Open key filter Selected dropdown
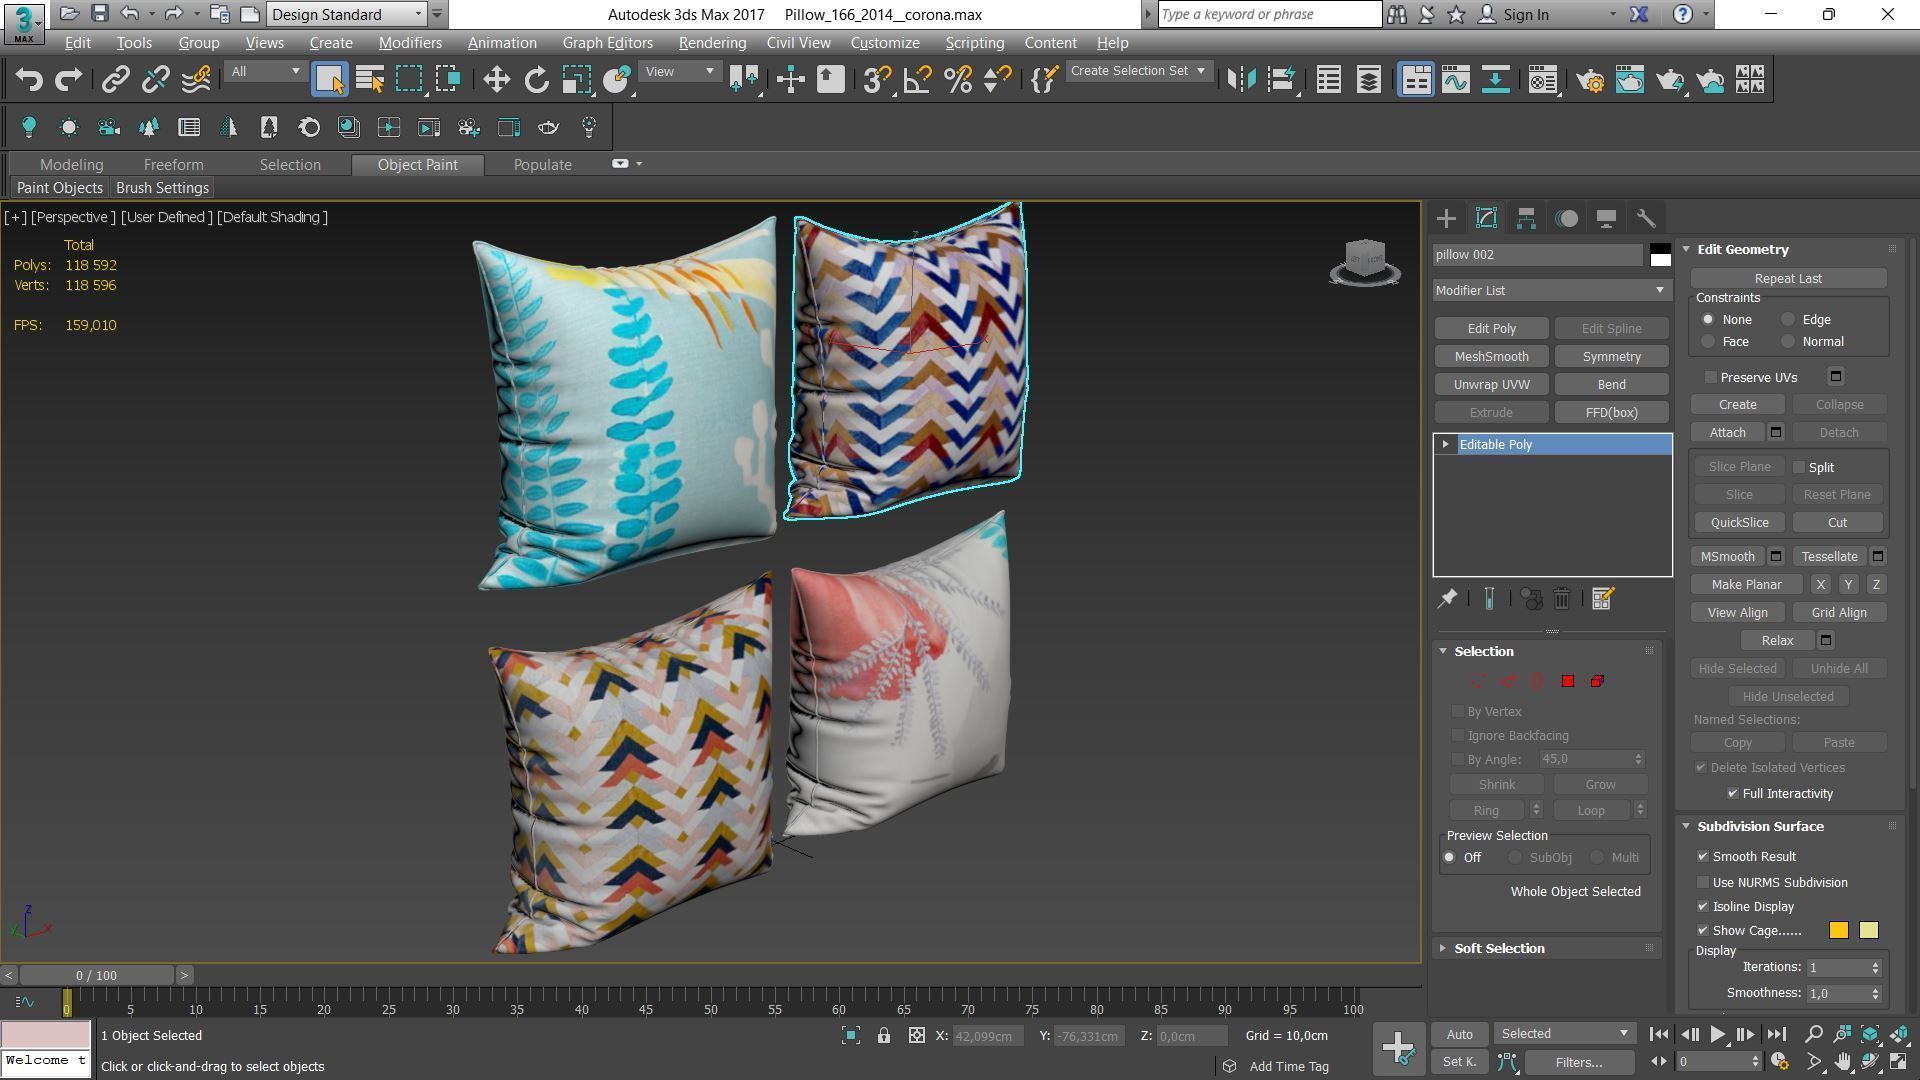This screenshot has height=1080, width=1920. 1565,1034
